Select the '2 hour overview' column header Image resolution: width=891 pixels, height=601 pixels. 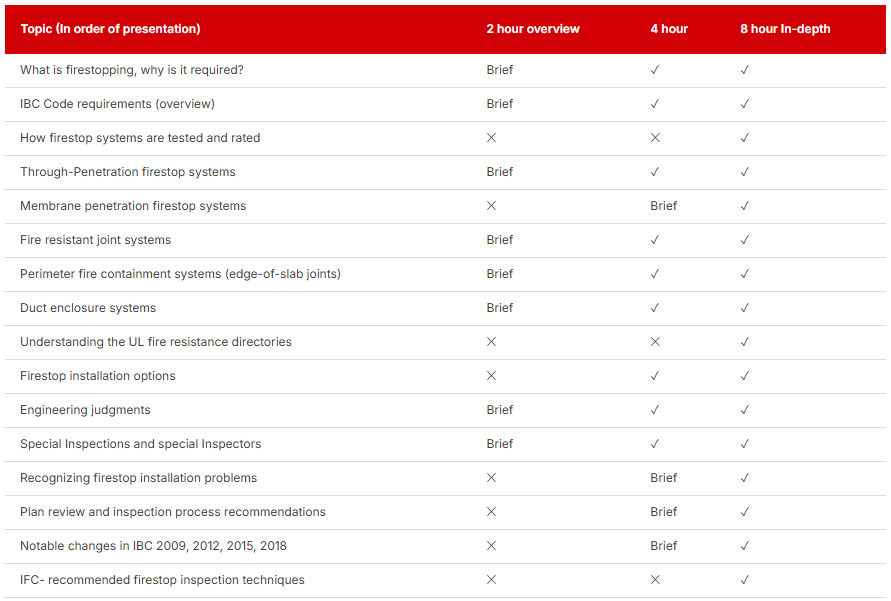pos(532,29)
